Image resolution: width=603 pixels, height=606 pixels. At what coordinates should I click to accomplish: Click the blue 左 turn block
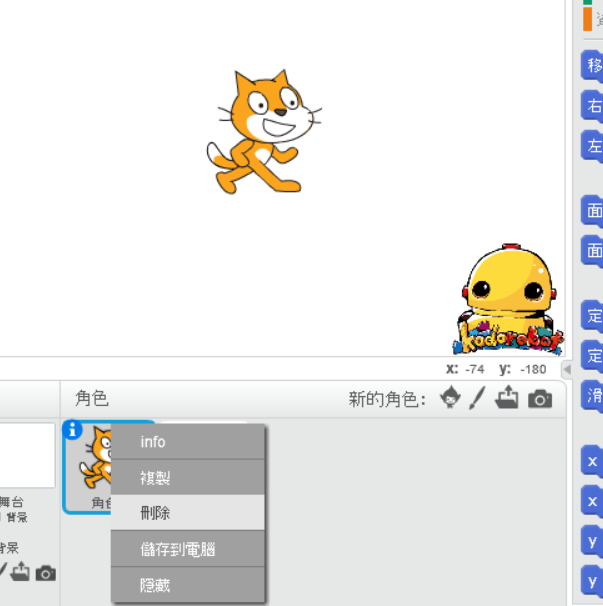click(x=592, y=146)
